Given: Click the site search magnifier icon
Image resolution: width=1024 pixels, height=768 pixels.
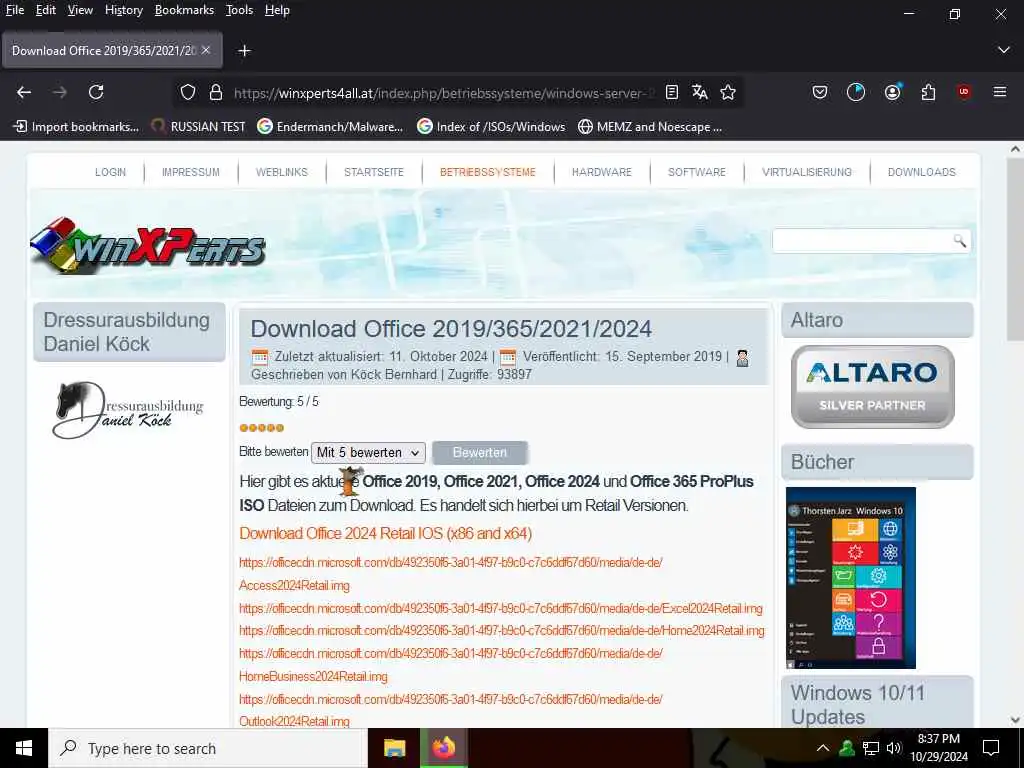Looking at the screenshot, I should point(959,240).
